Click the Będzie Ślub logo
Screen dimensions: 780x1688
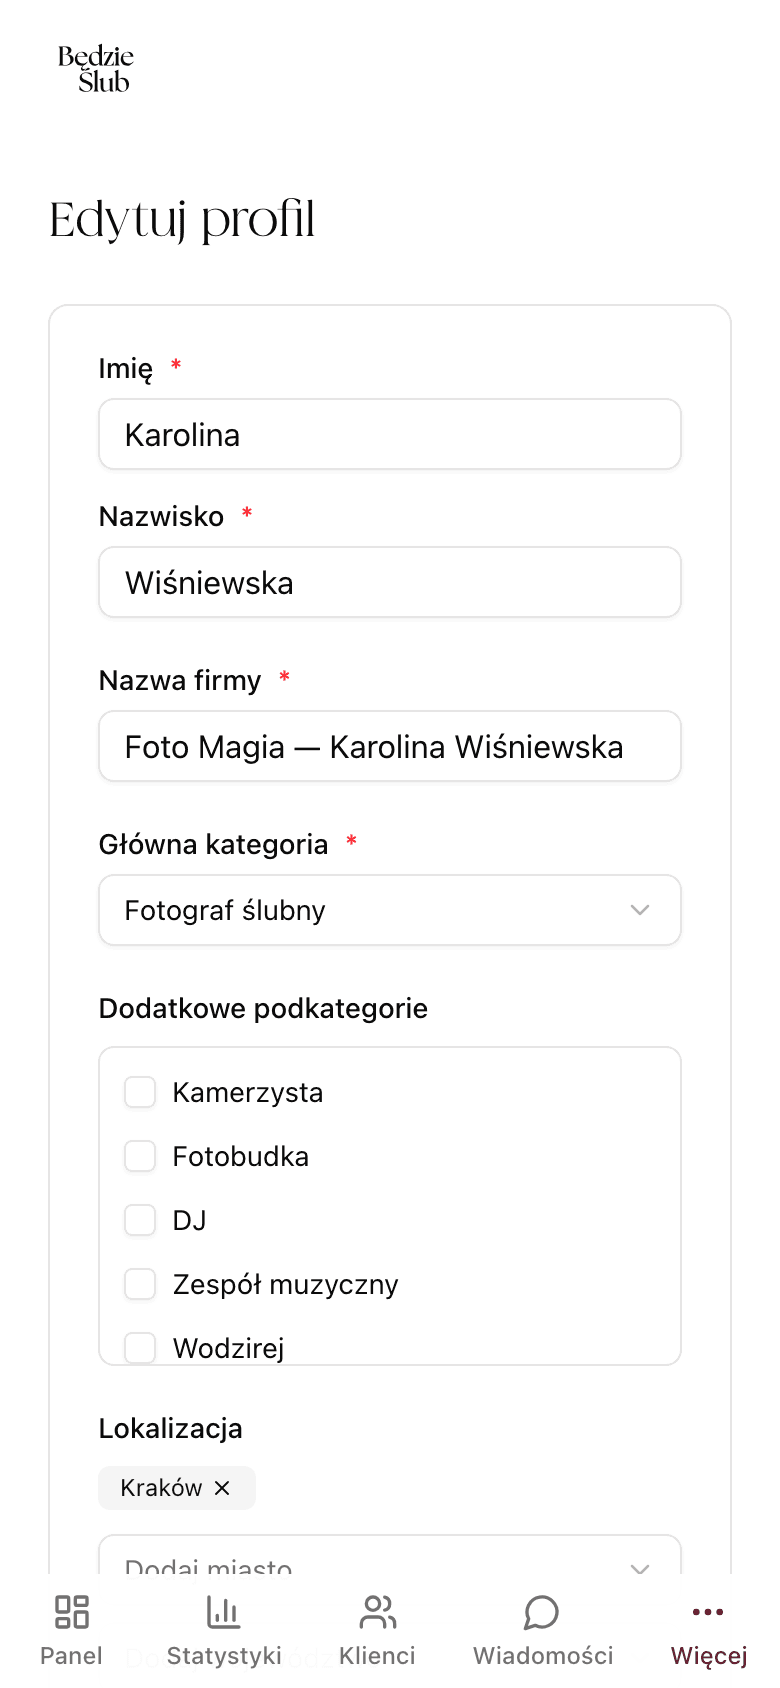pyautogui.click(x=95, y=68)
